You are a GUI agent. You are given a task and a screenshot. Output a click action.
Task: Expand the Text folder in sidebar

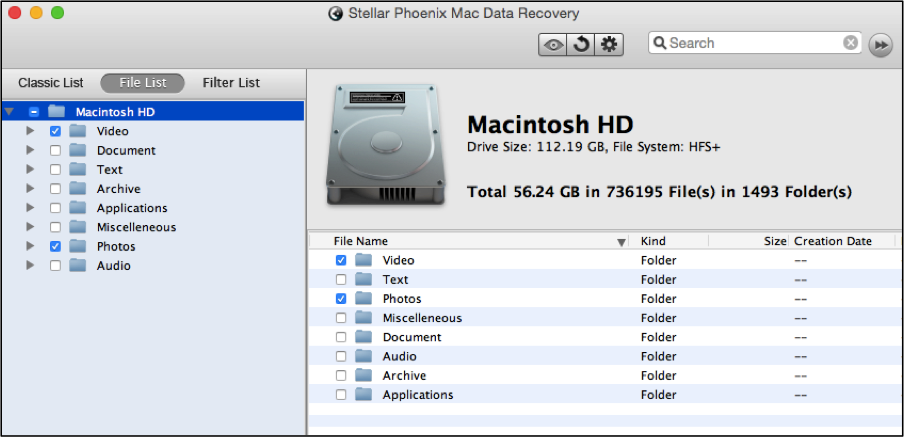(x=31, y=169)
